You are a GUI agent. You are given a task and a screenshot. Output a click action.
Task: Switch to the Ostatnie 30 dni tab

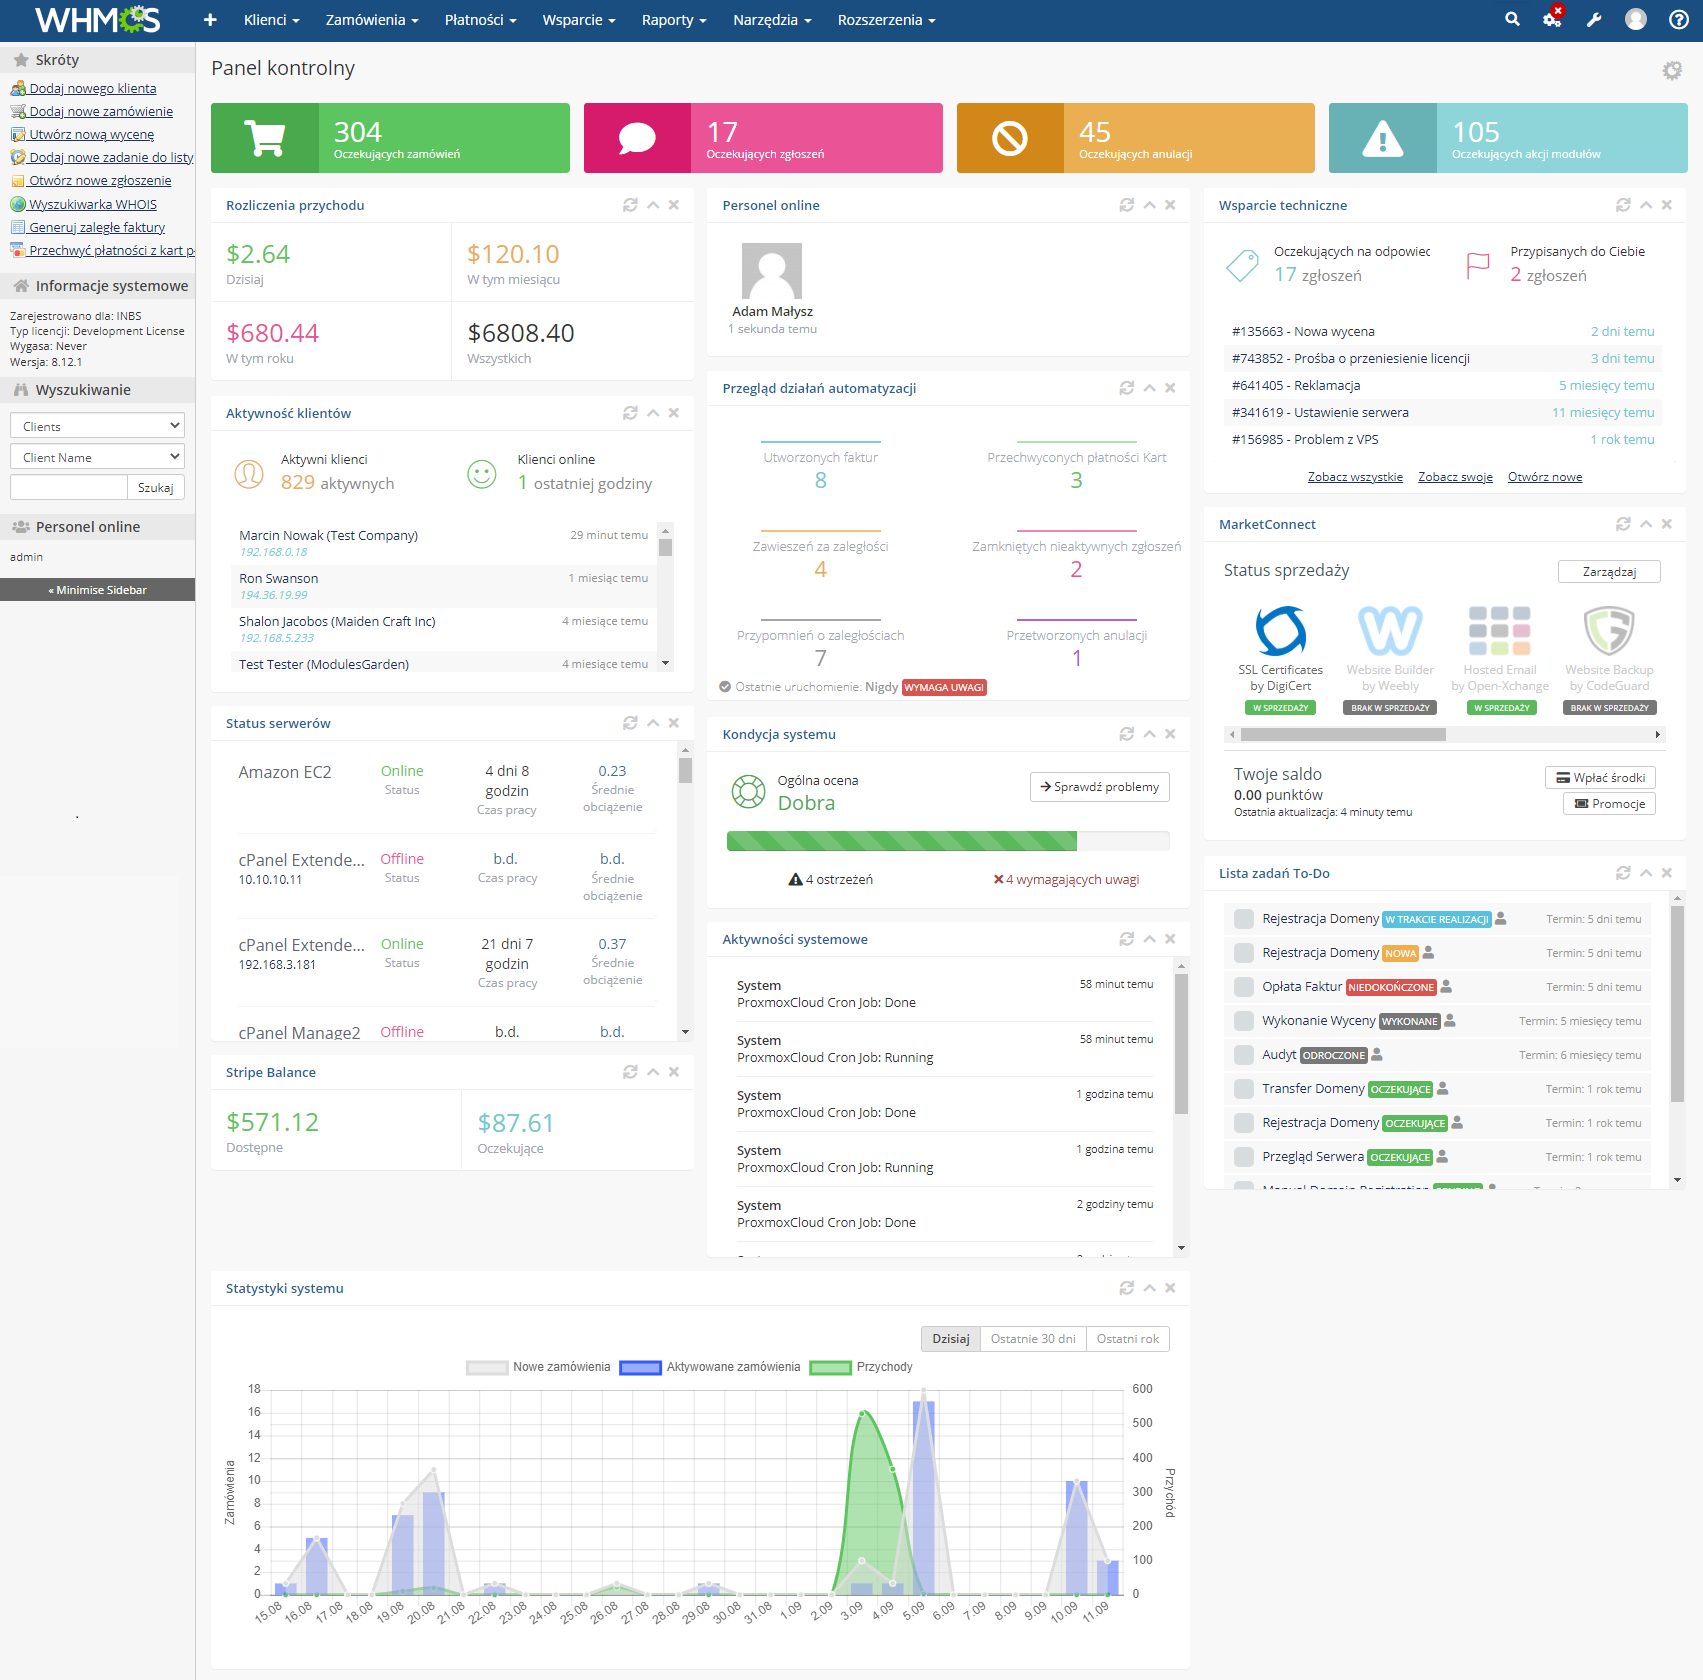(x=1033, y=1338)
